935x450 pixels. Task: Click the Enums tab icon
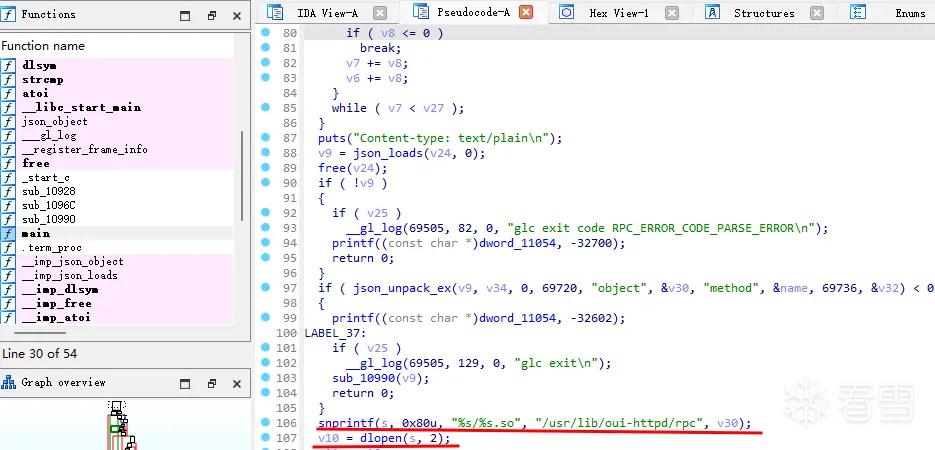pyautogui.click(x=857, y=12)
